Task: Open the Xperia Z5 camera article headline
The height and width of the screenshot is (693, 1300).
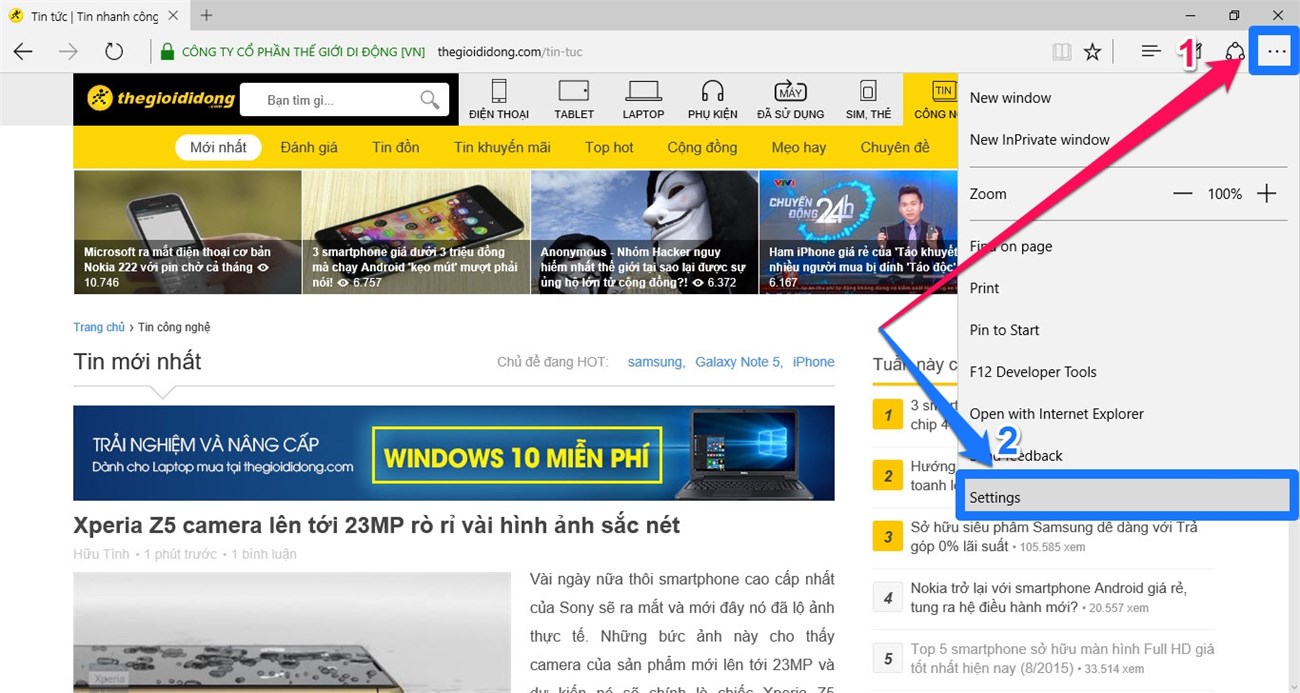Action: coord(377,525)
